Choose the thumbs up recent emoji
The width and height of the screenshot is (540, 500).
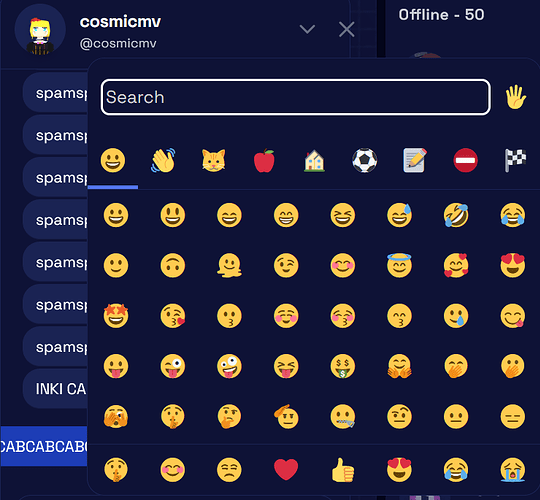coord(343,469)
